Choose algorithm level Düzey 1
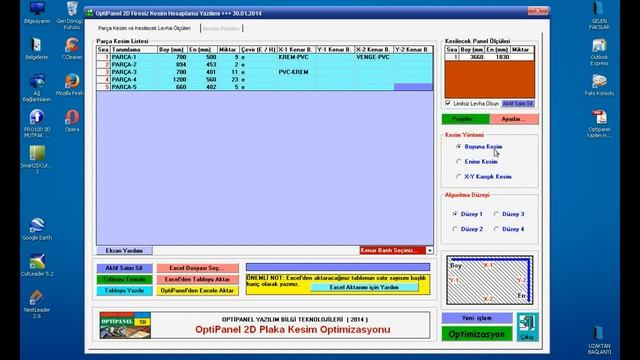This screenshot has height=360, width=640. pyautogui.click(x=455, y=214)
